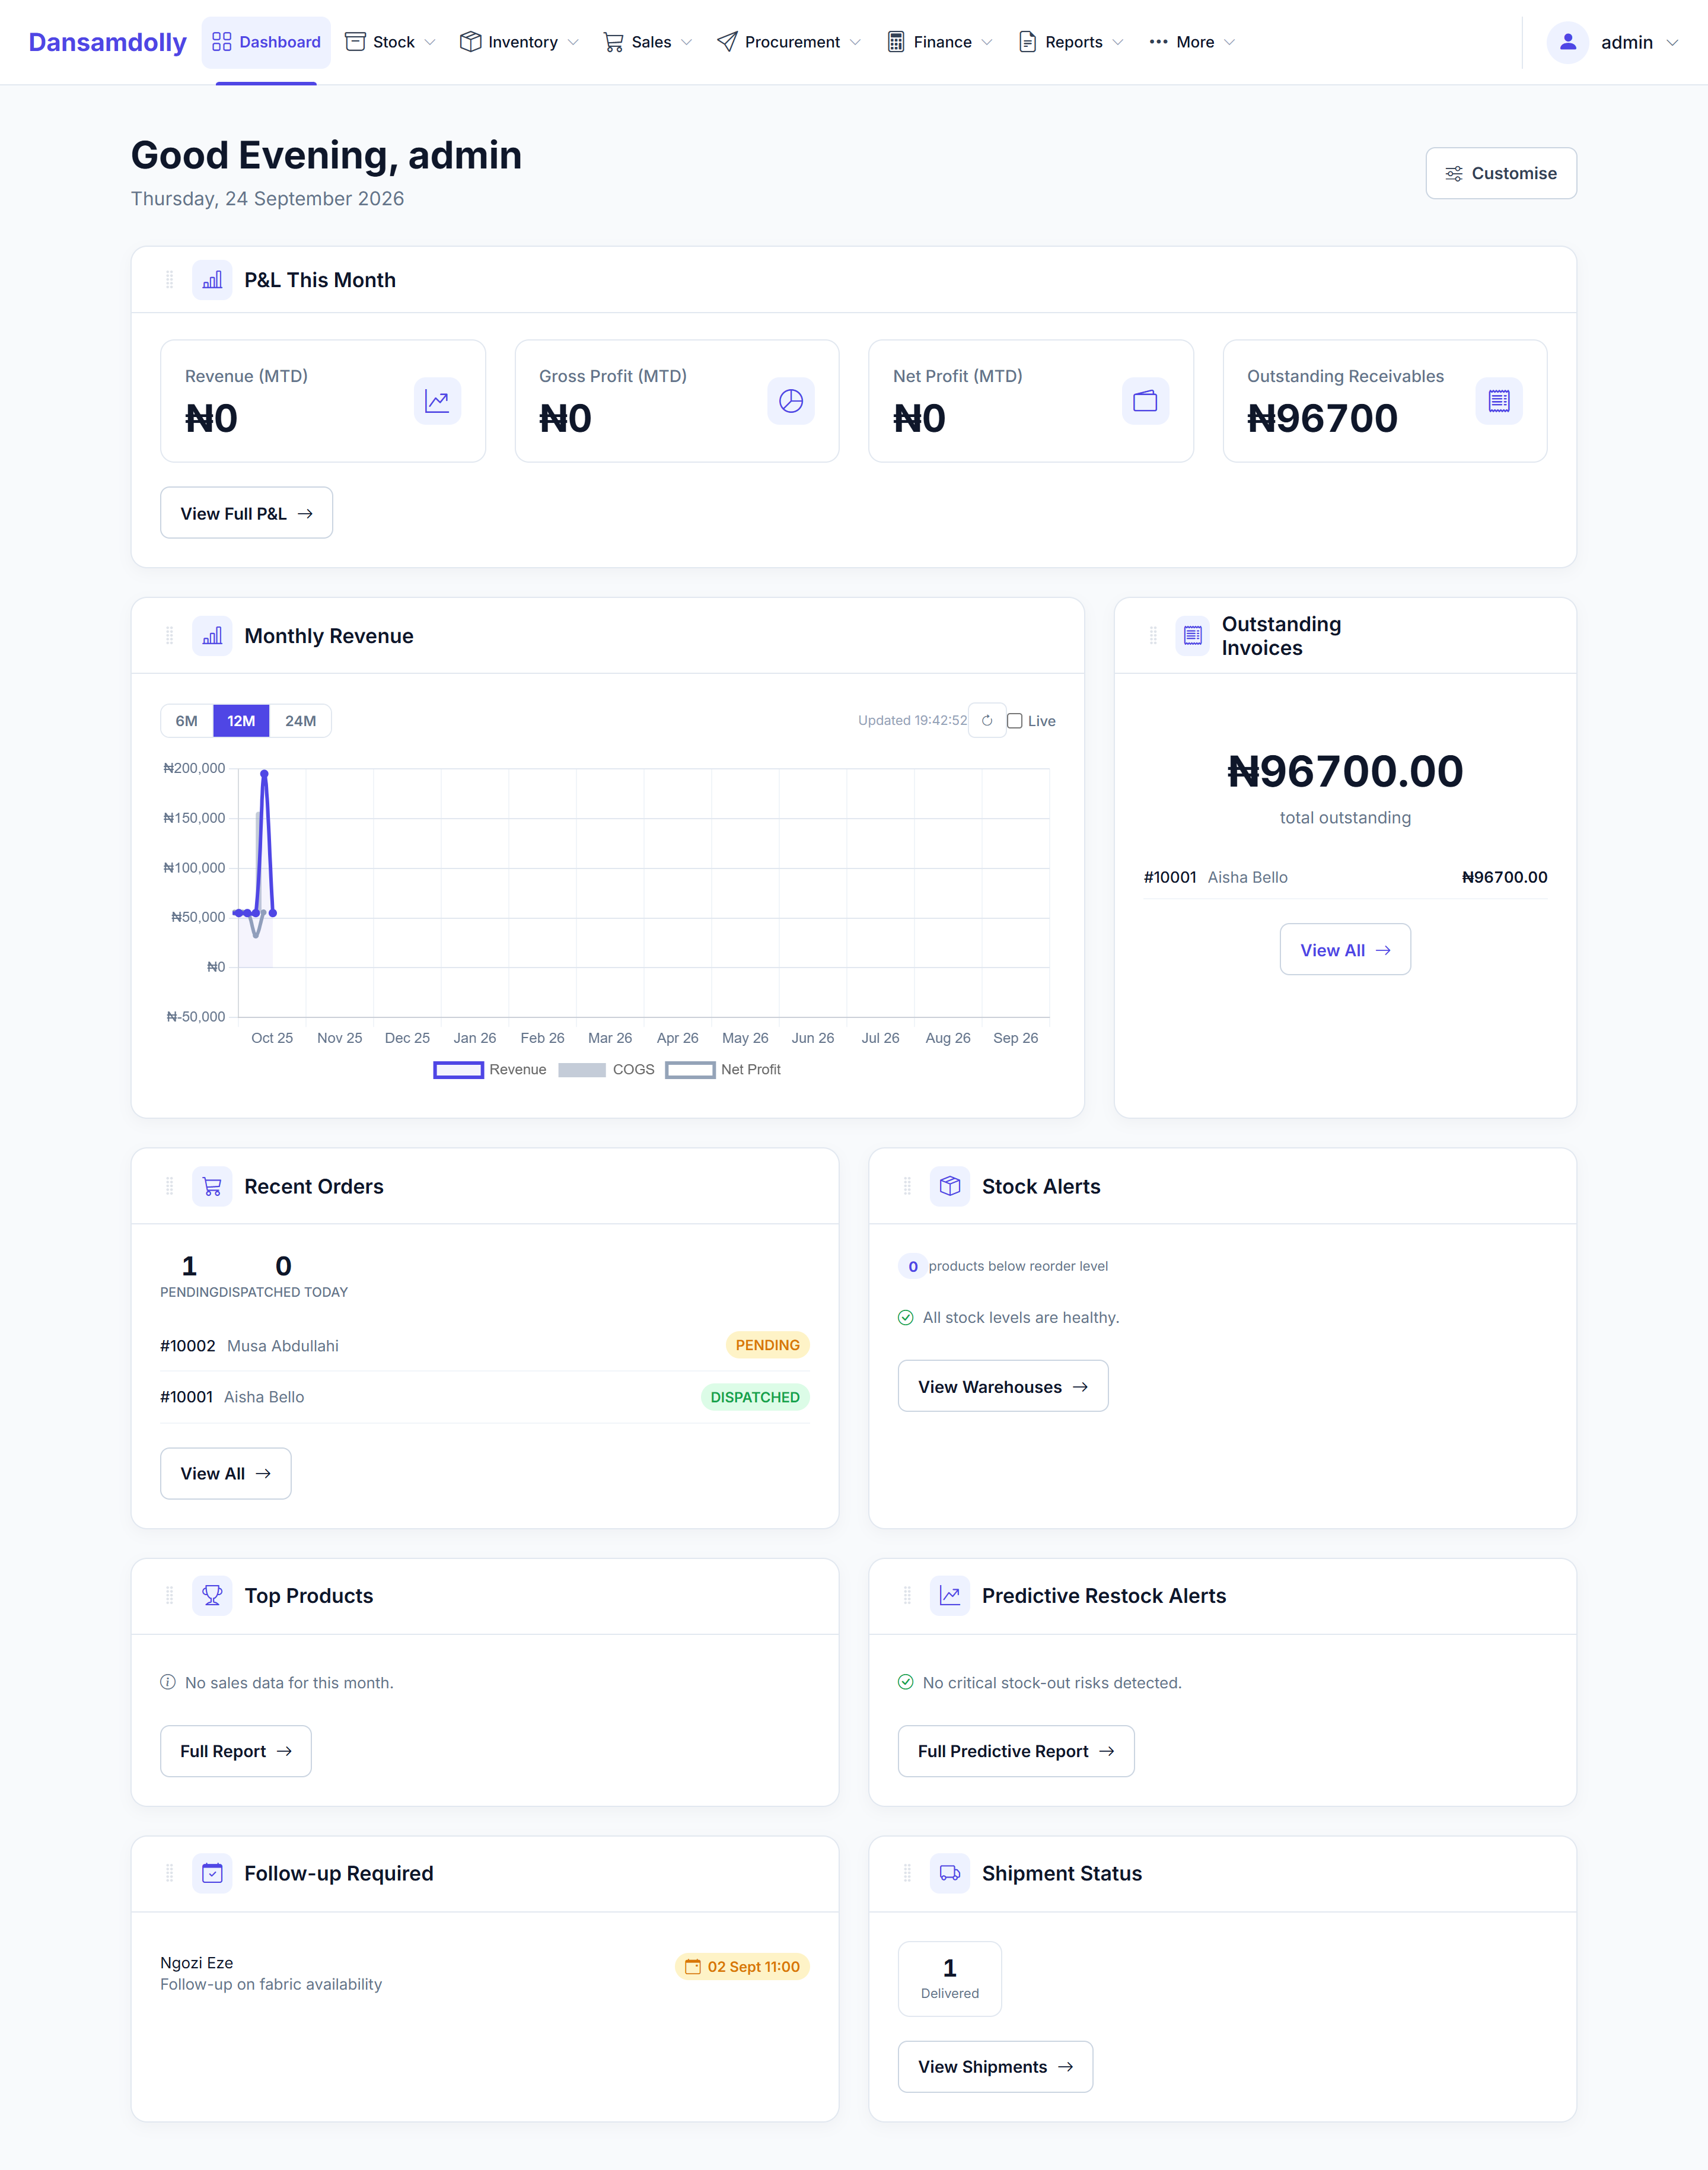This screenshot has height=2170, width=1708.
Task: Click the admin user avatar icon
Action: point(1568,42)
